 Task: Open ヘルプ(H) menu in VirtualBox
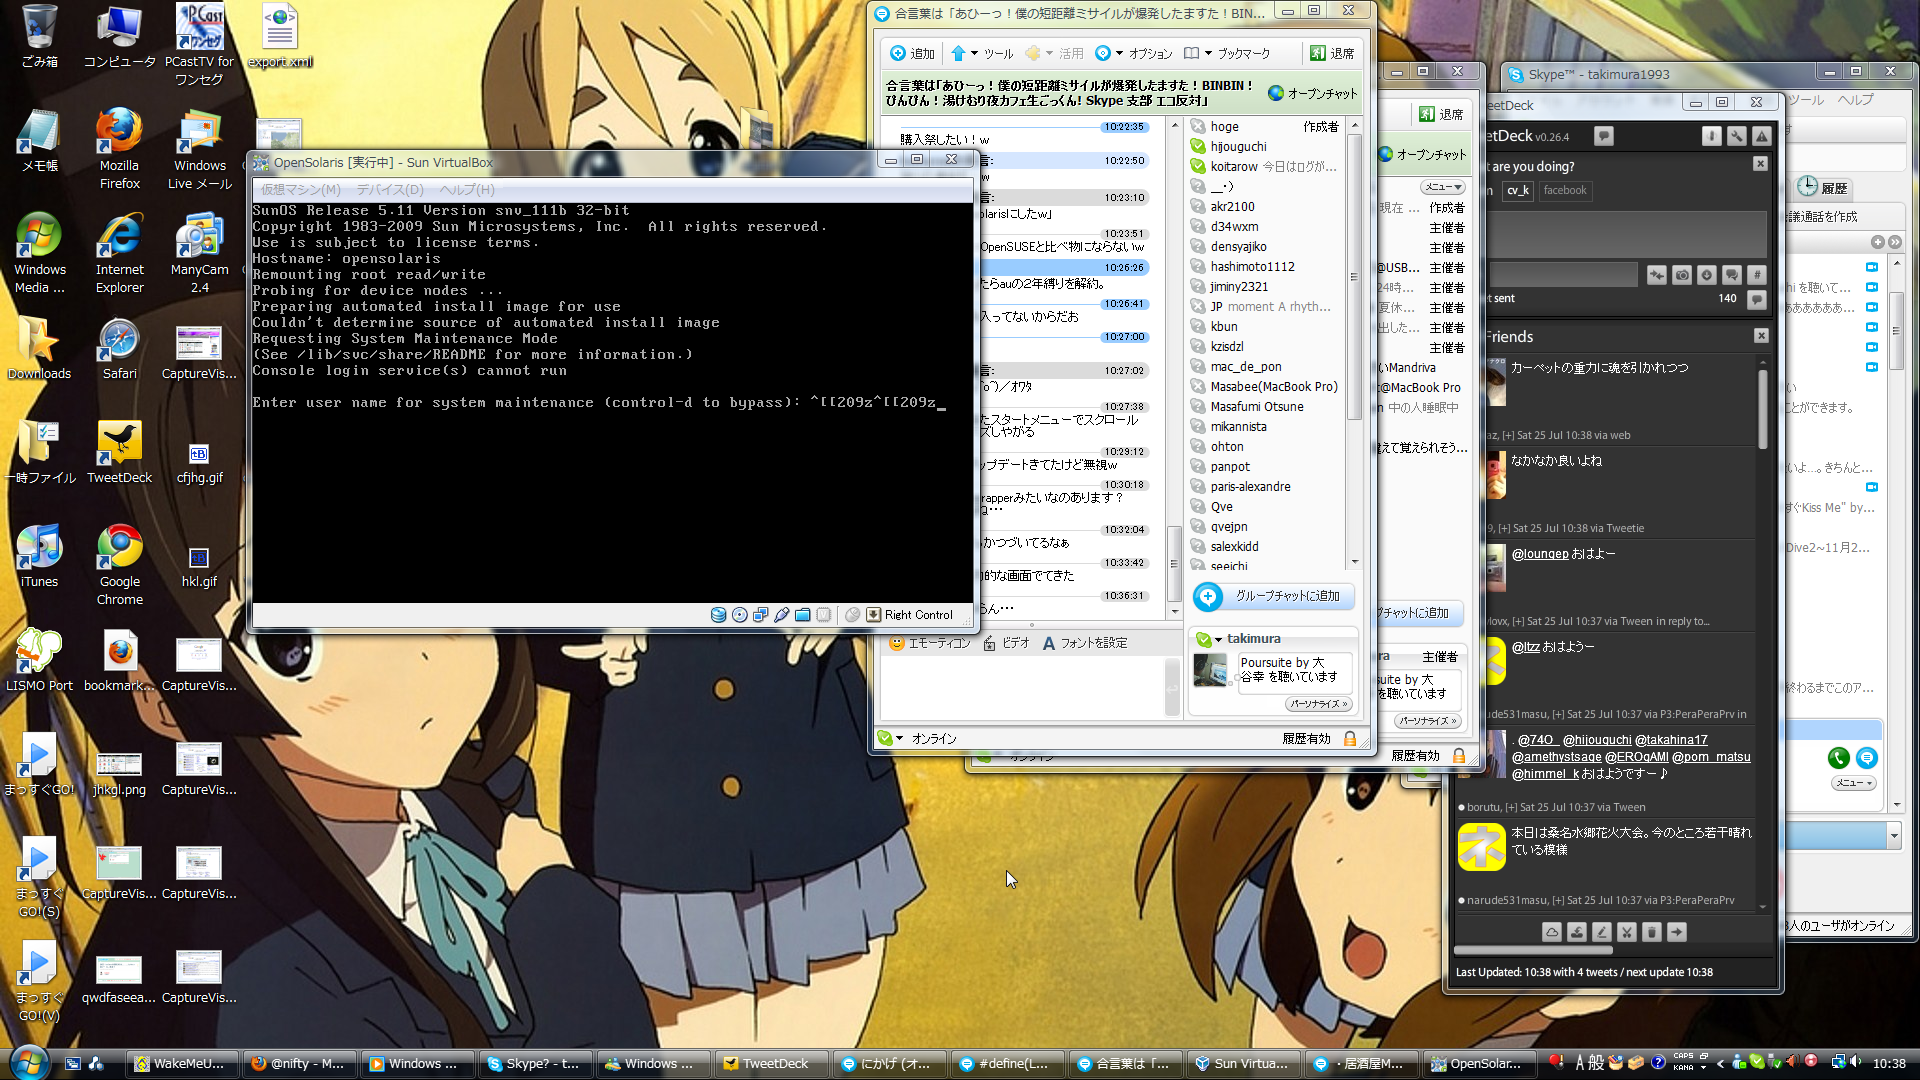pos(467,189)
